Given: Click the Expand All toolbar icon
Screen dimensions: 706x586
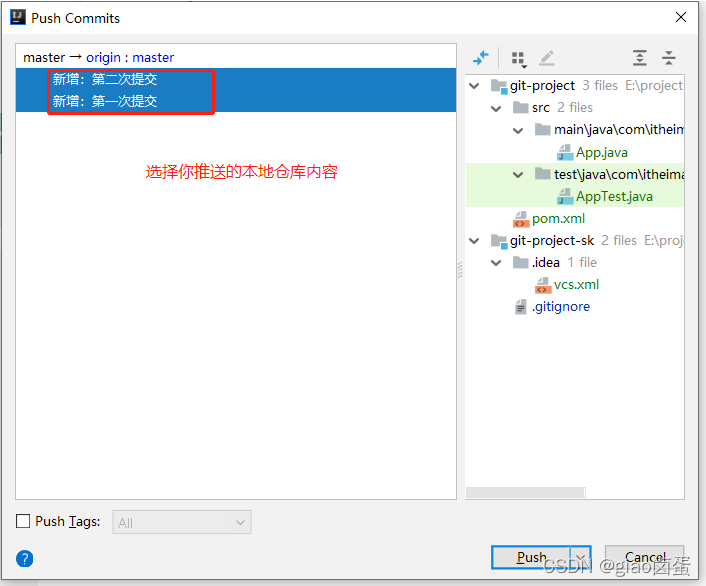Looking at the screenshot, I should click(640, 58).
